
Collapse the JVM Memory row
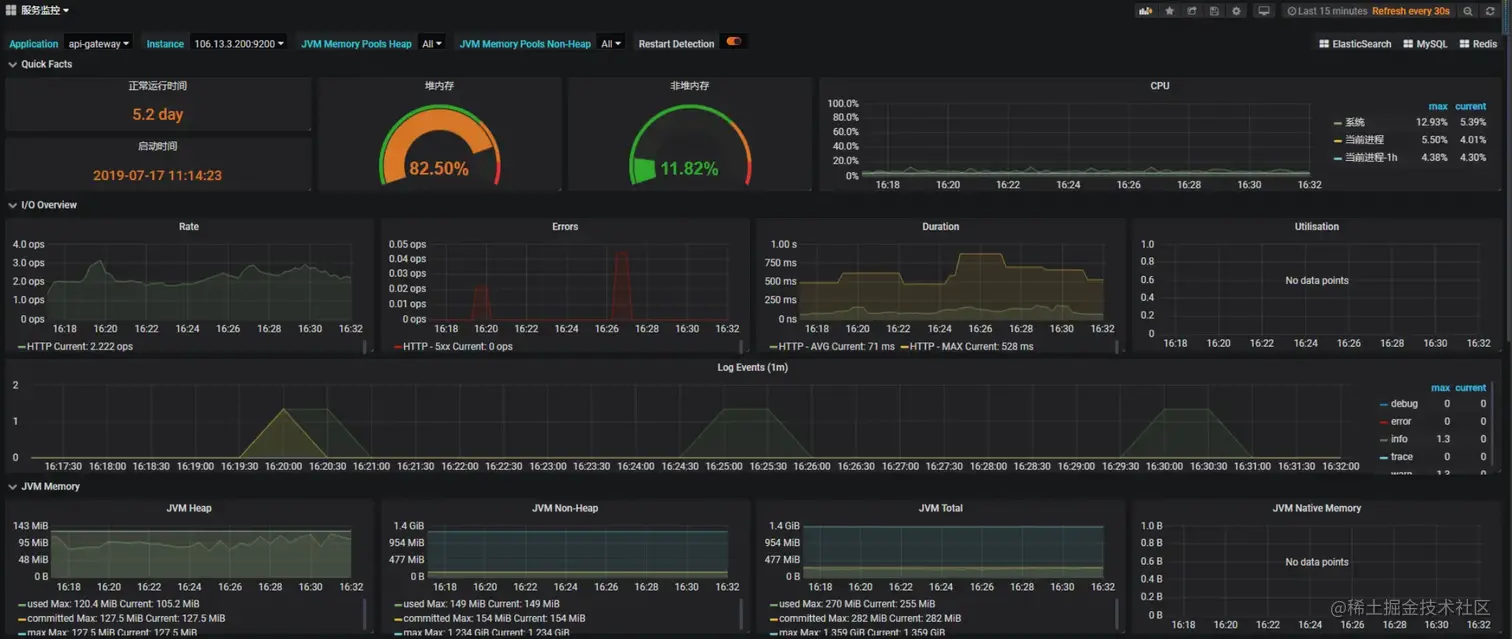[x=44, y=487]
